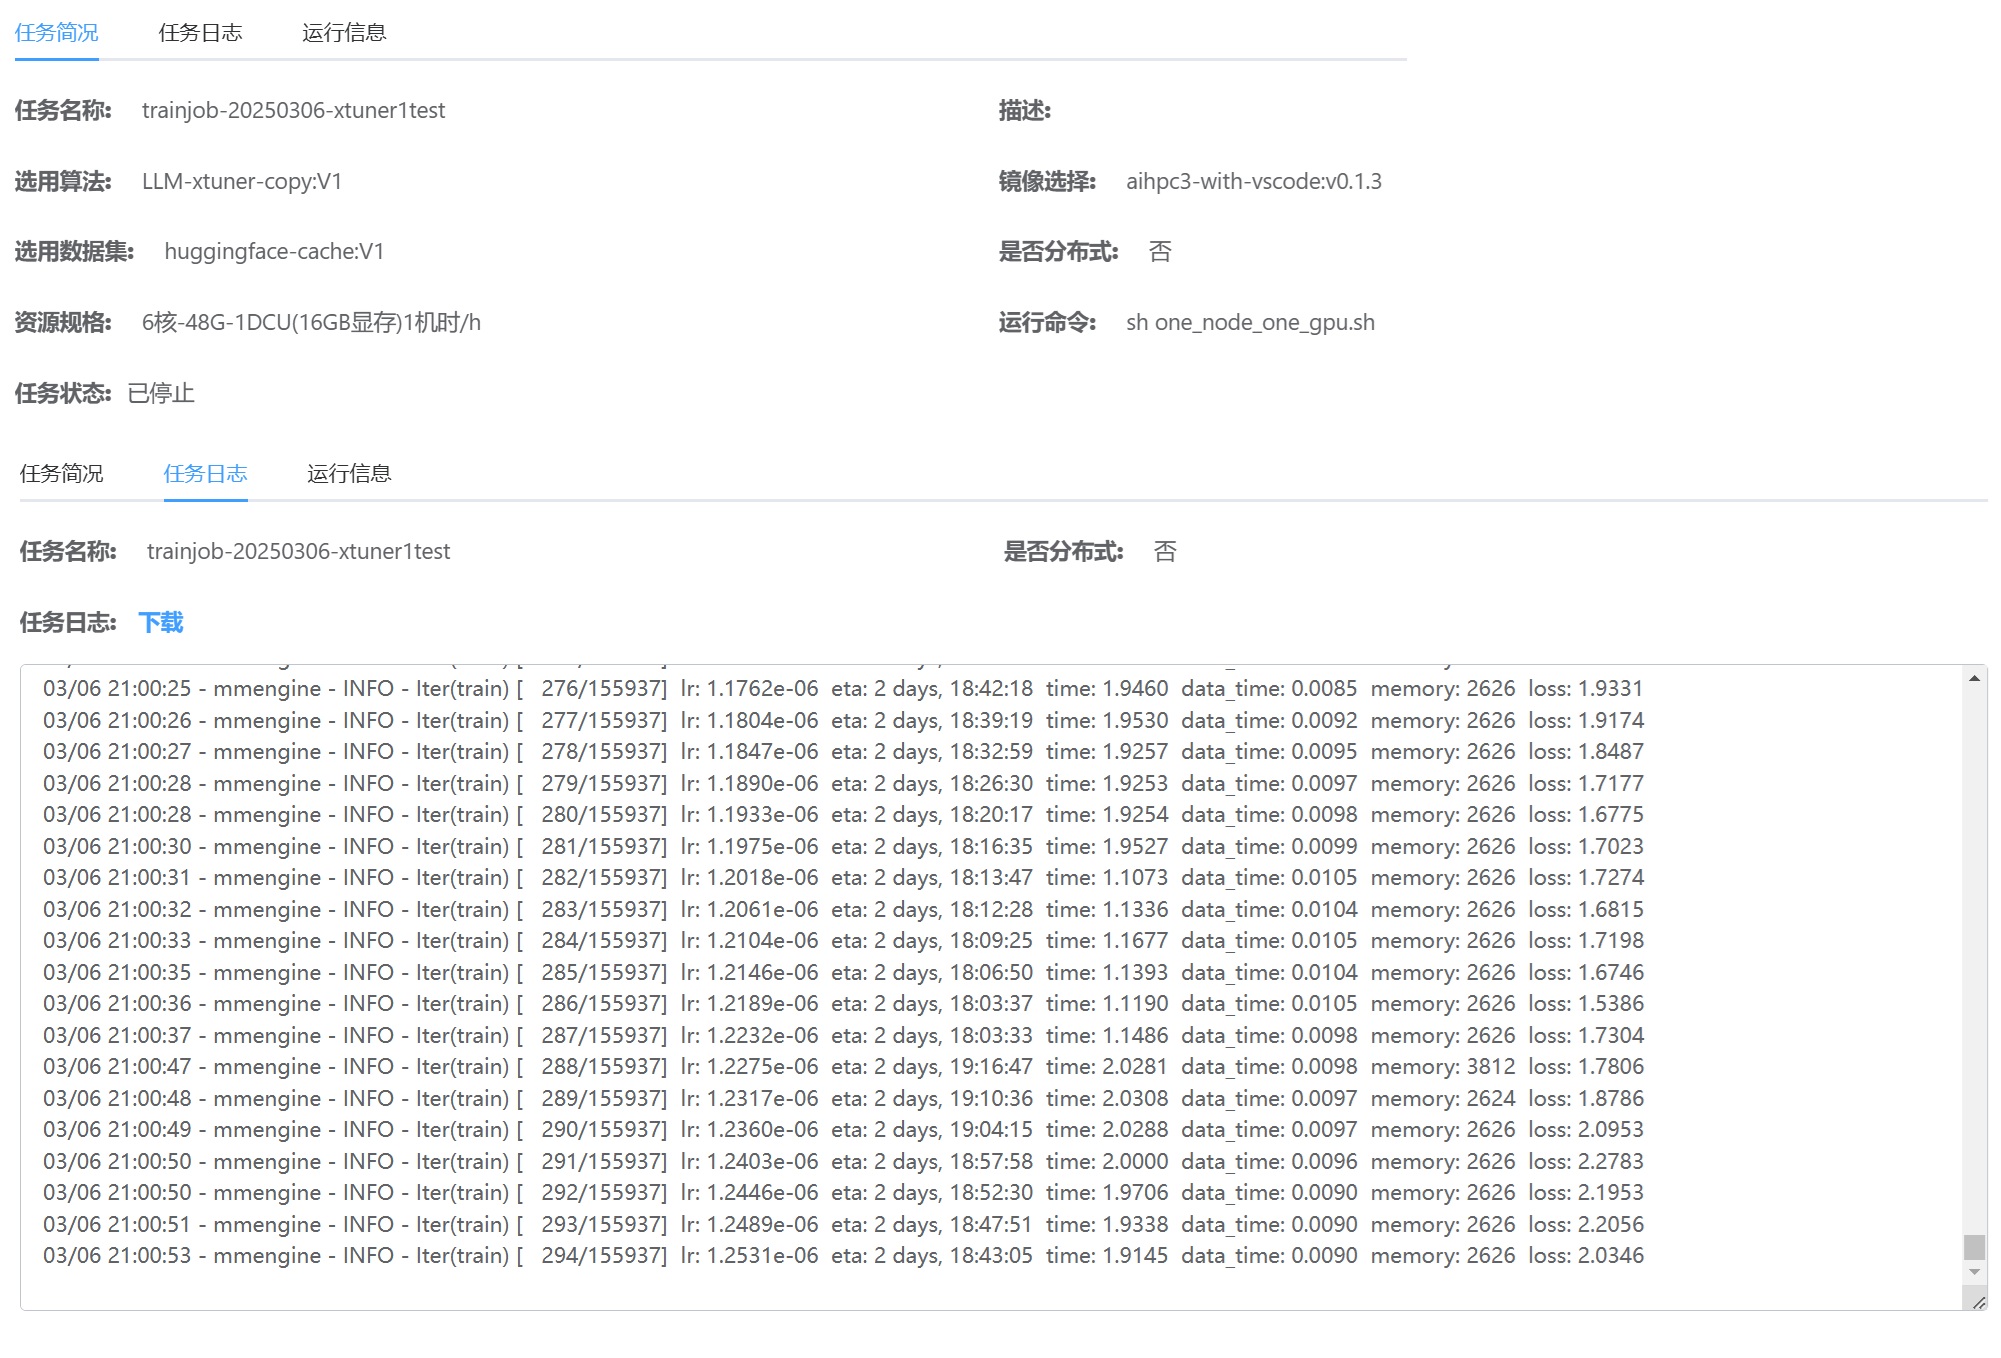Switch to 运行信息 tab in lower tab bar

coord(349,474)
